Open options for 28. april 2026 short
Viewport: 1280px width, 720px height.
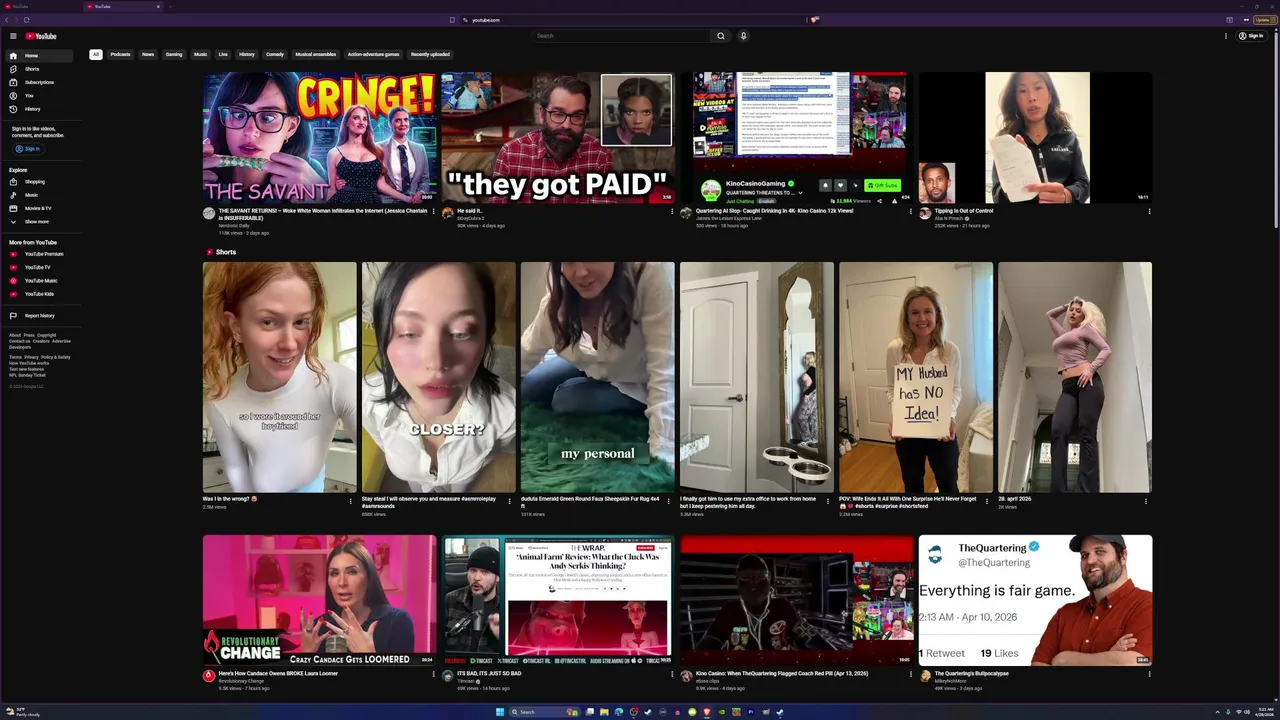click(x=1147, y=501)
